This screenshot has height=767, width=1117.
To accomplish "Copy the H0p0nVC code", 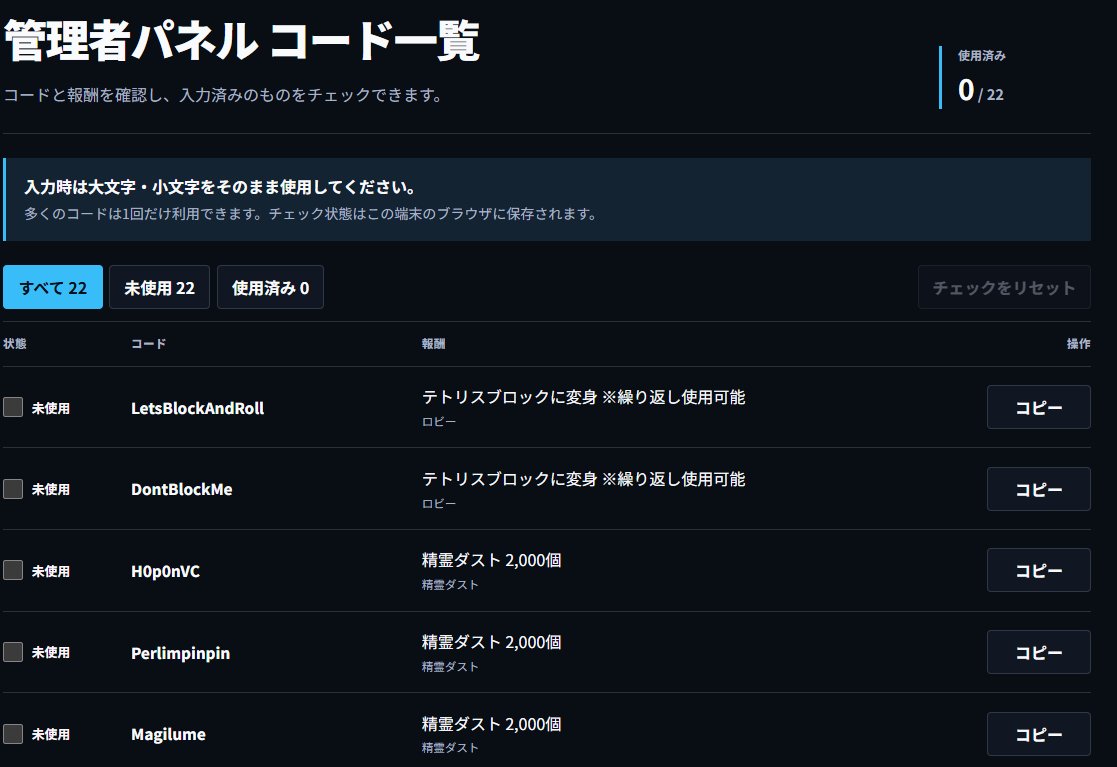I will [x=1039, y=570].
